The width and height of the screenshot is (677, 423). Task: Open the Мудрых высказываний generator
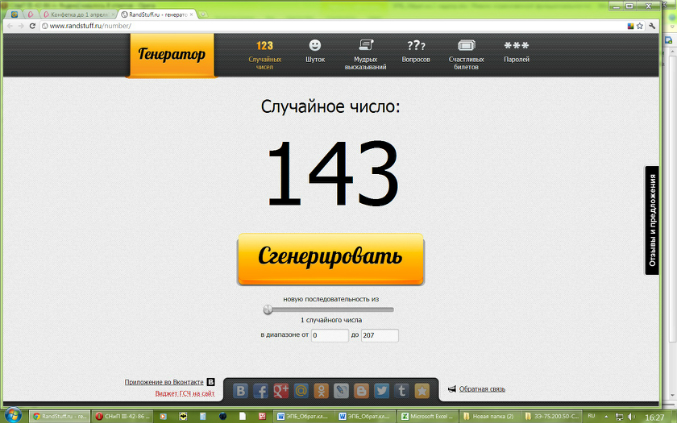pos(364,51)
